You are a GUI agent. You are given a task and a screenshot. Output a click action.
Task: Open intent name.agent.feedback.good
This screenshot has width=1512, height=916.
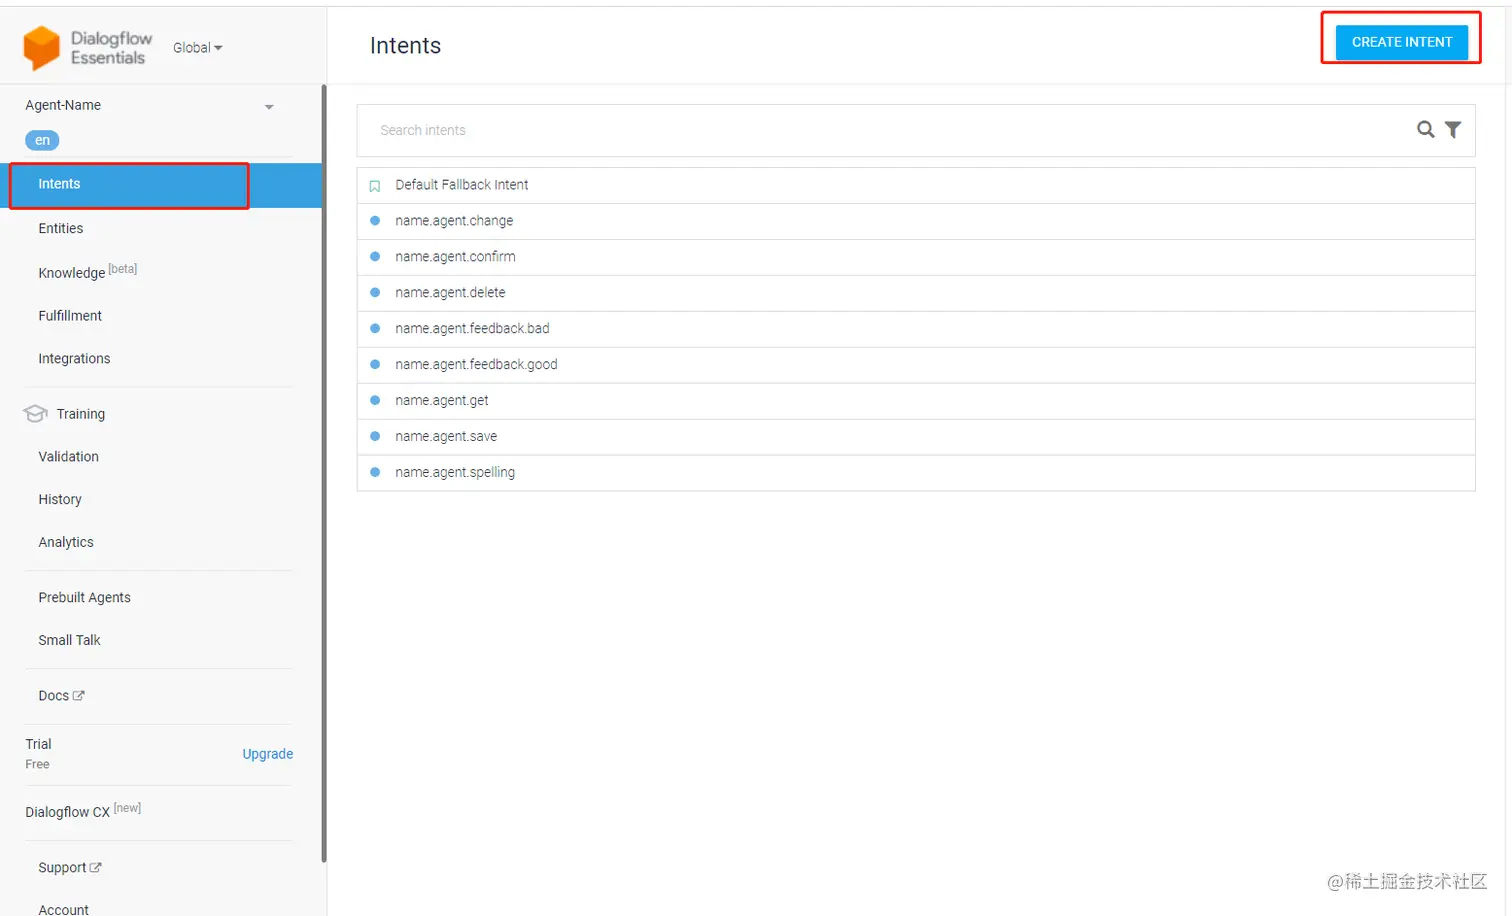pyautogui.click(x=916, y=365)
